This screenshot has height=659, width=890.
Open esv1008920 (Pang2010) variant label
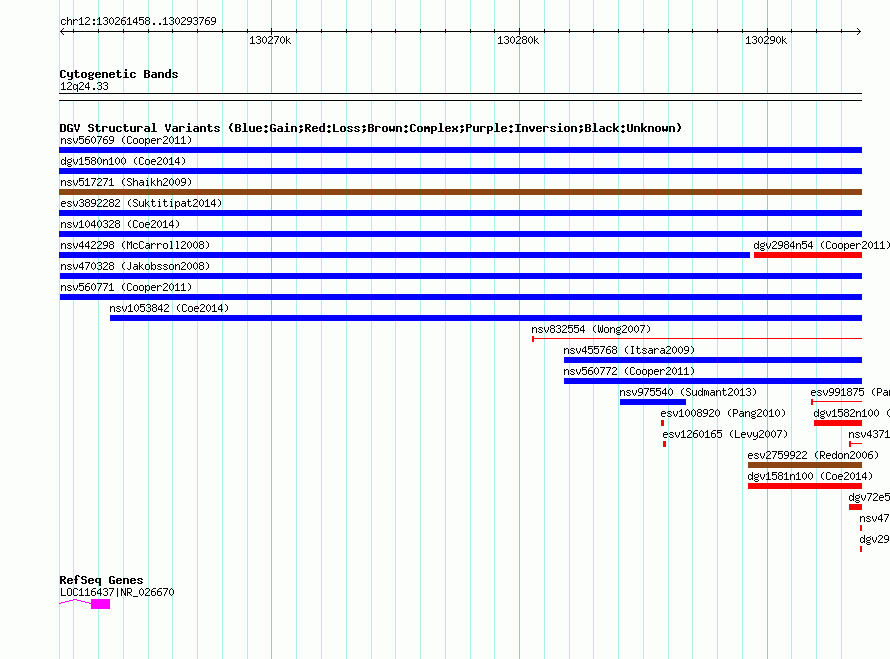[x=723, y=413]
